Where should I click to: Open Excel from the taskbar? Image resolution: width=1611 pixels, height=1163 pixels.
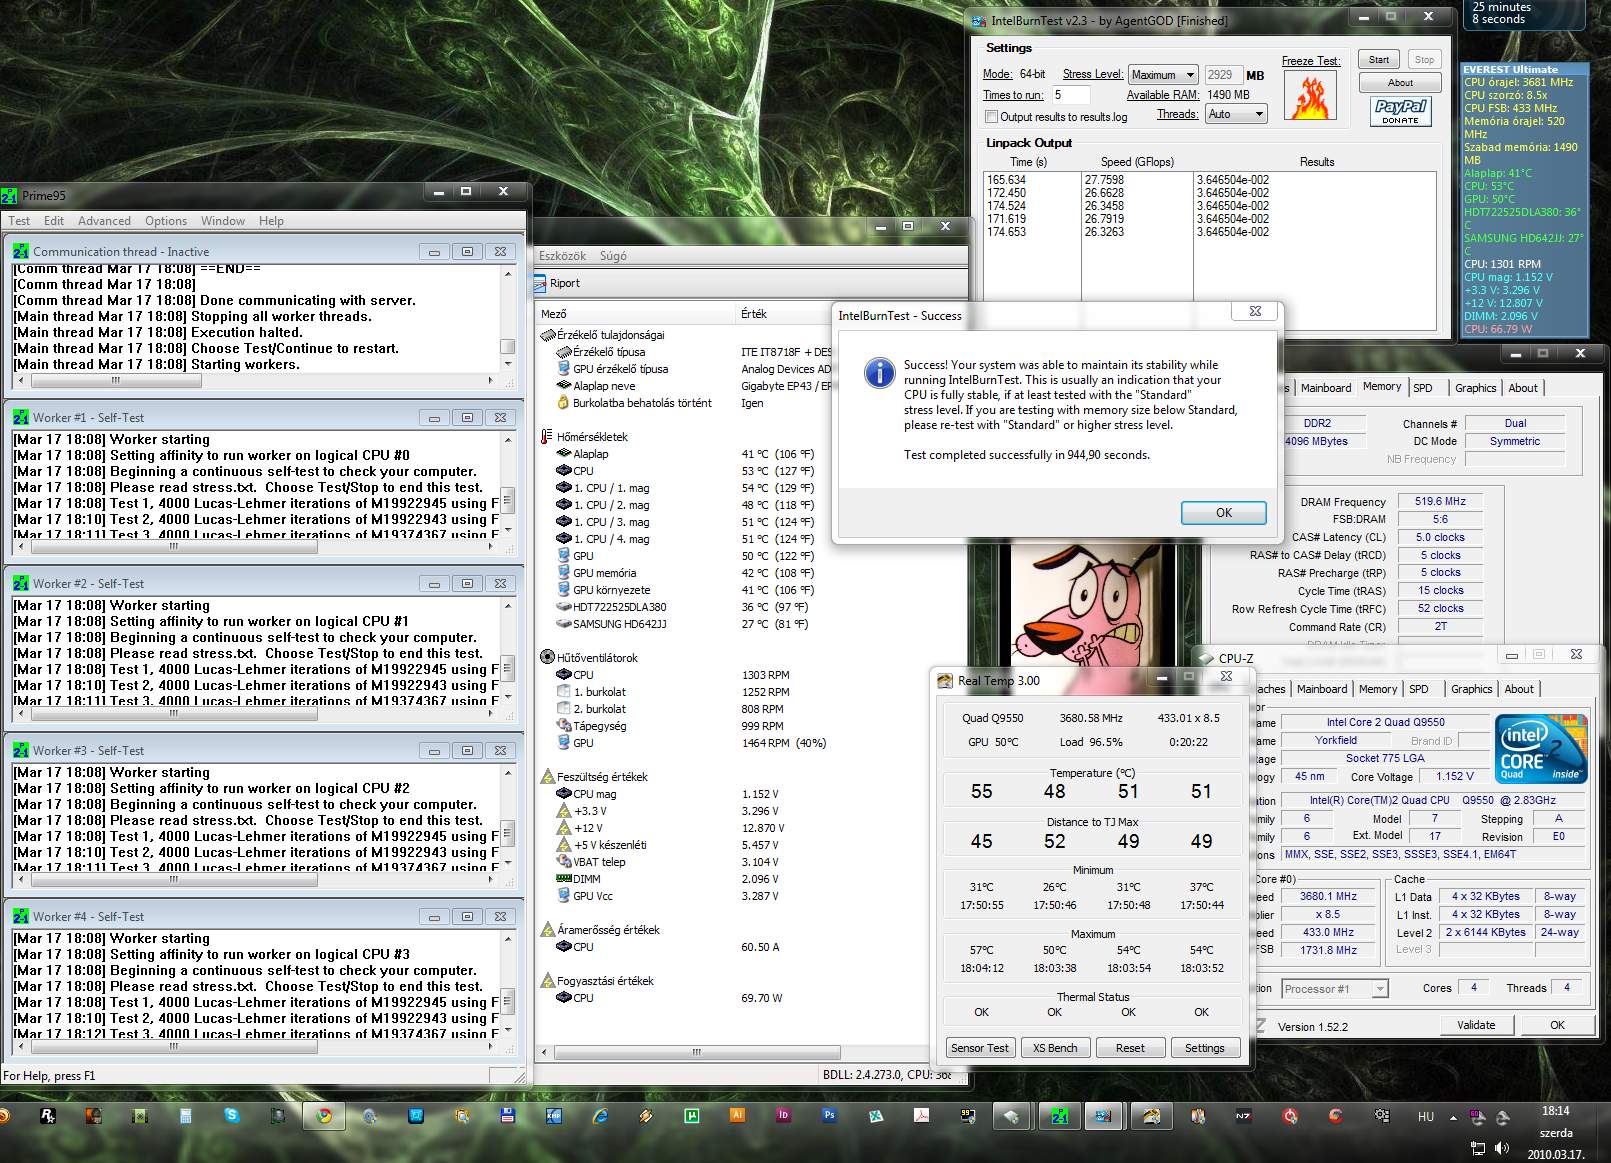[x=875, y=1116]
